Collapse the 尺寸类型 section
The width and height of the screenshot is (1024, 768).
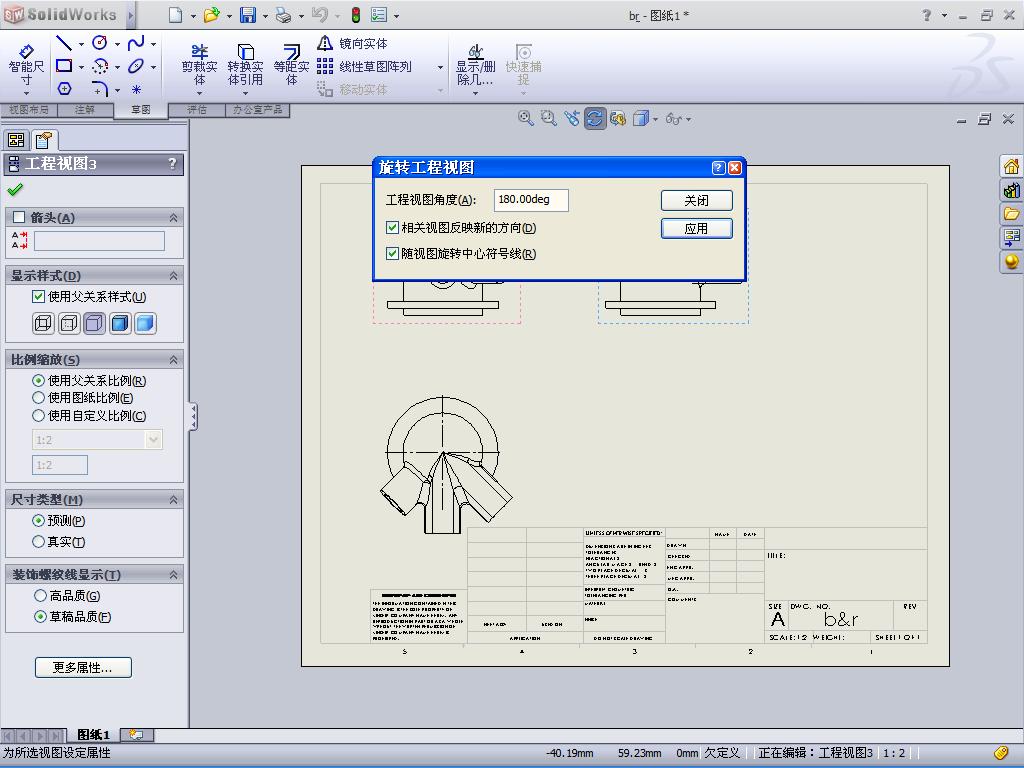173,500
